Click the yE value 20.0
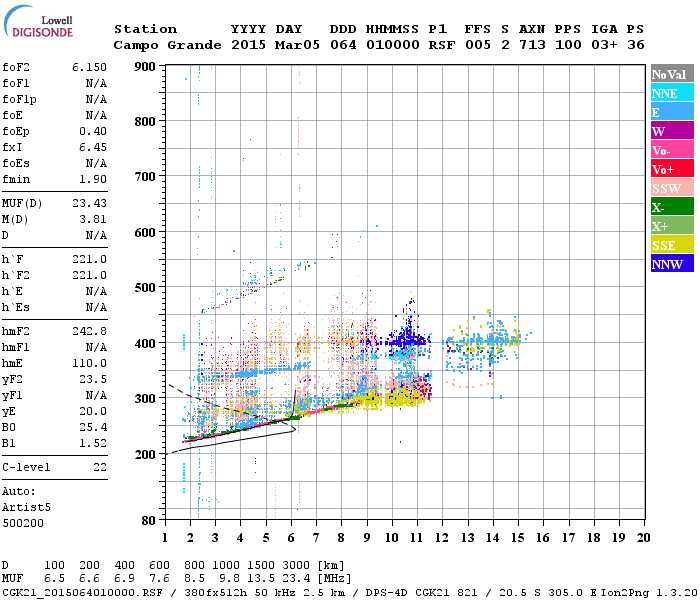This screenshot has width=700, height=600. [x=93, y=411]
